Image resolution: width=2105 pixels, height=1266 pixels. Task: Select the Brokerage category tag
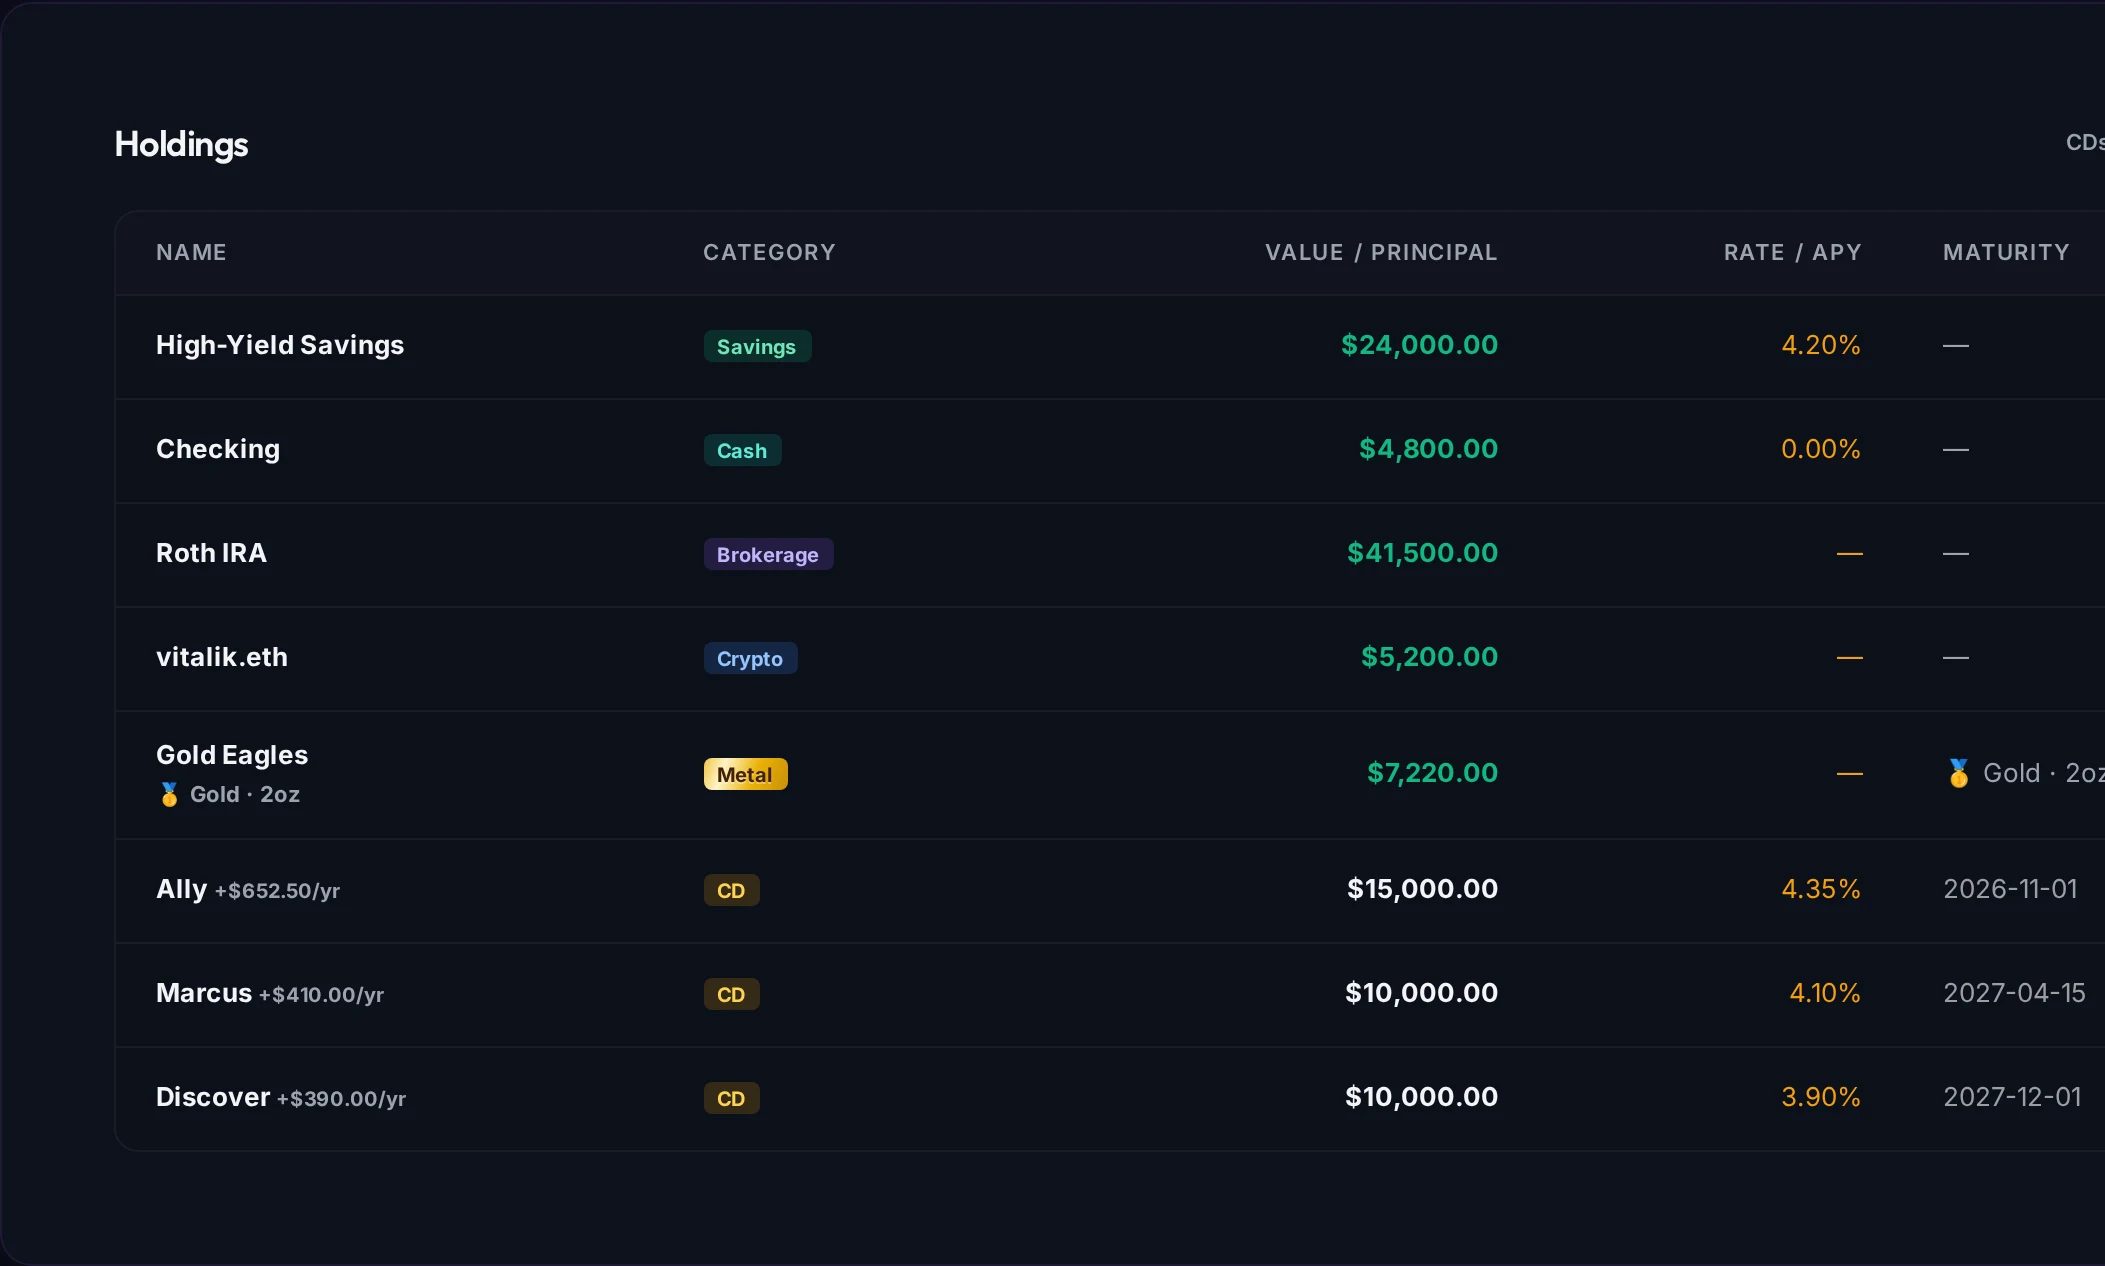click(x=768, y=554)
